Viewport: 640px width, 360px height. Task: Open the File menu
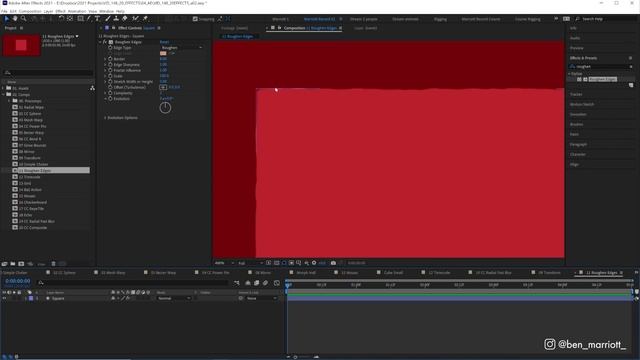tap(4, 11)
